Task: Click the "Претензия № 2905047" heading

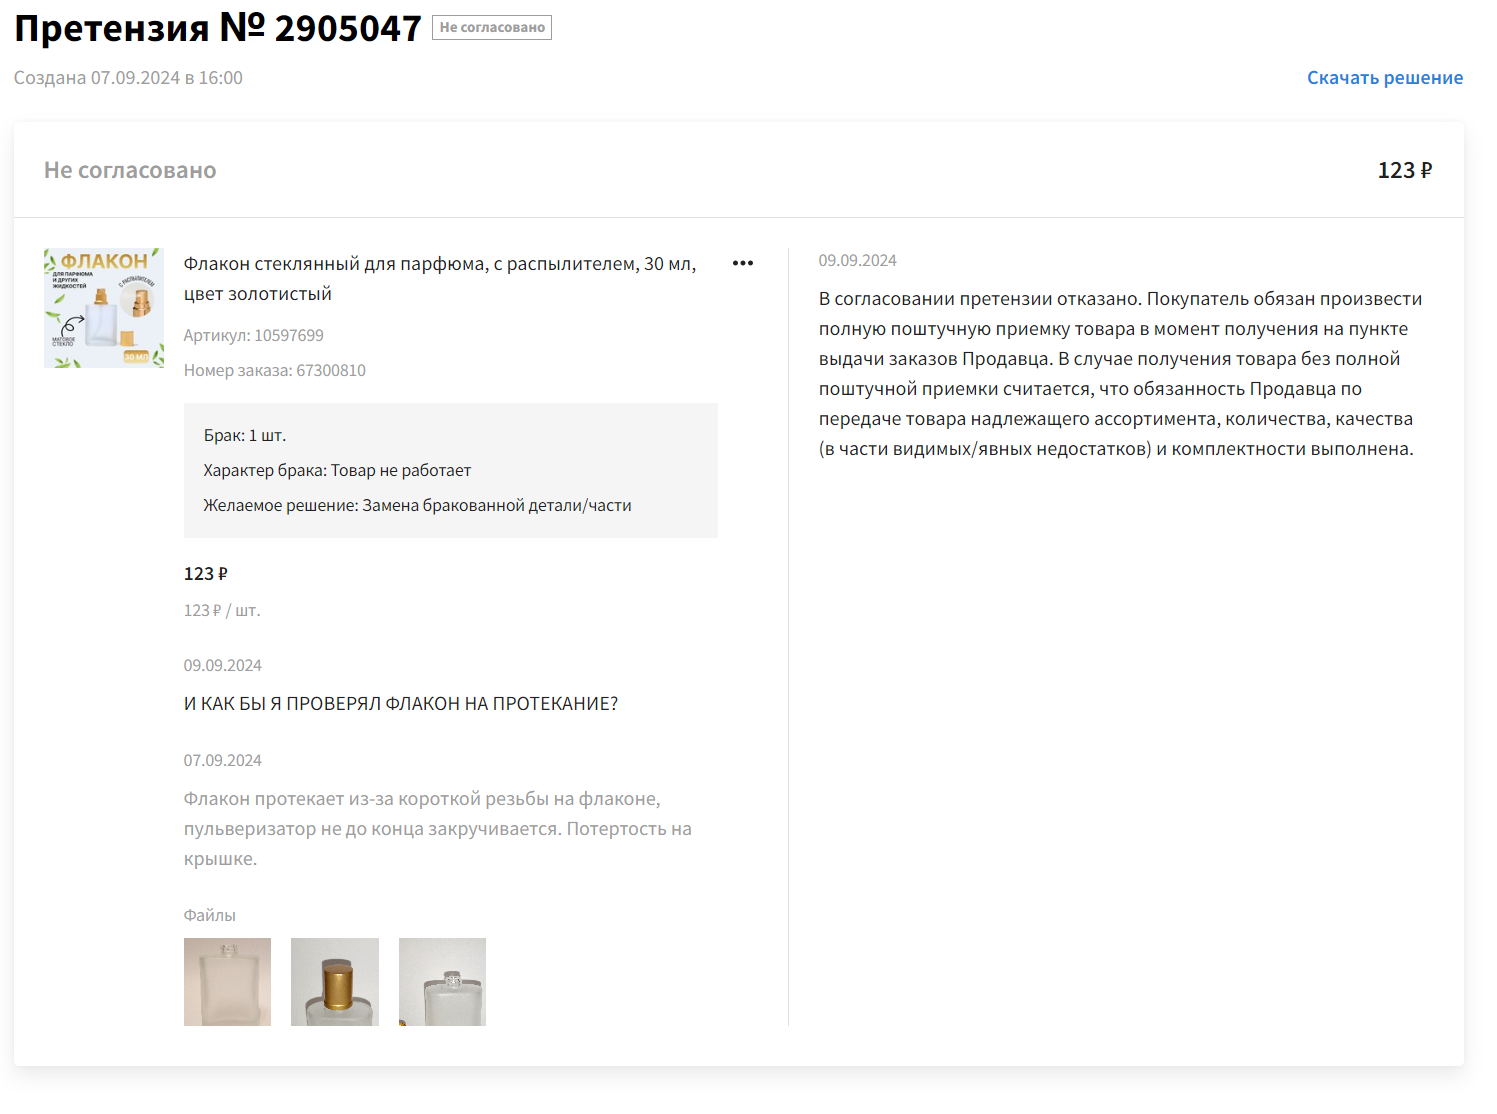Action: [x=217, y=28]
